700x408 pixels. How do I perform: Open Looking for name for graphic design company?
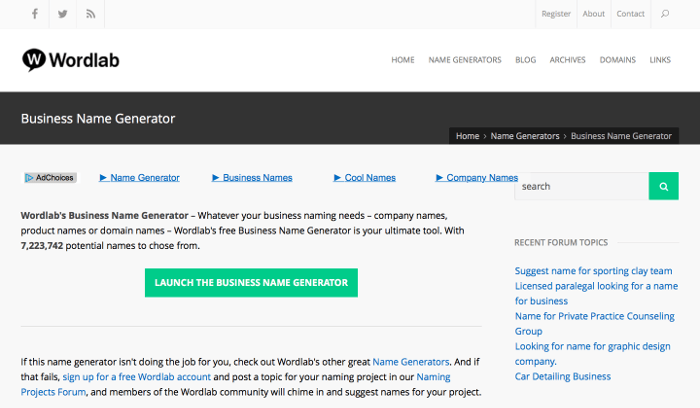[592, 354]
